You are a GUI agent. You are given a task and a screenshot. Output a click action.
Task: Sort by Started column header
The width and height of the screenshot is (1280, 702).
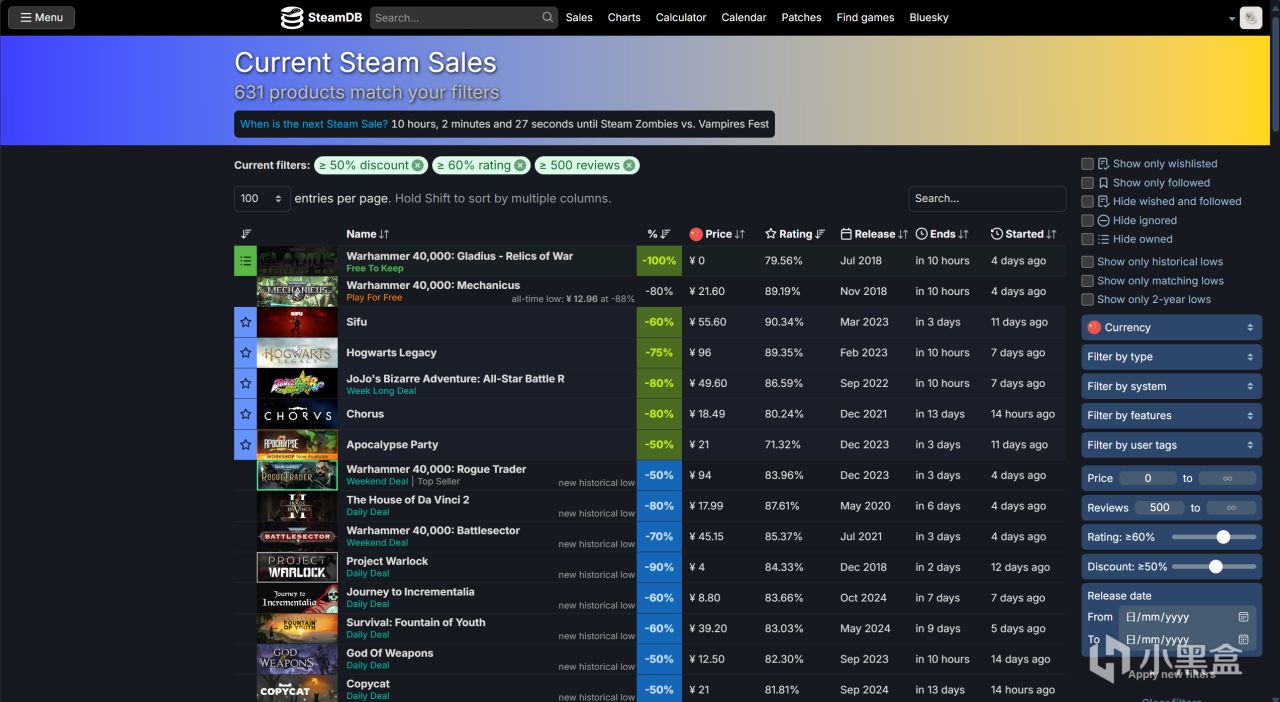point(1023,234)
